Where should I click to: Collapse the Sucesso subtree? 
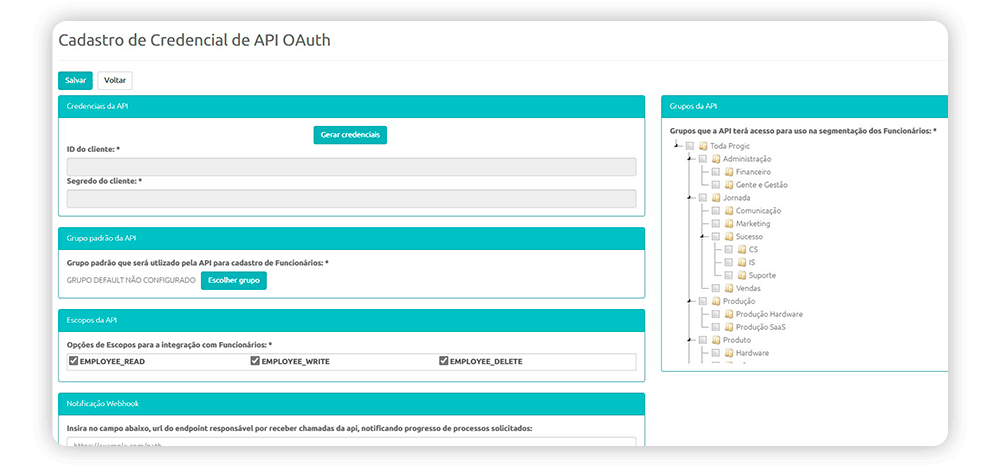[x=702, y=237]
